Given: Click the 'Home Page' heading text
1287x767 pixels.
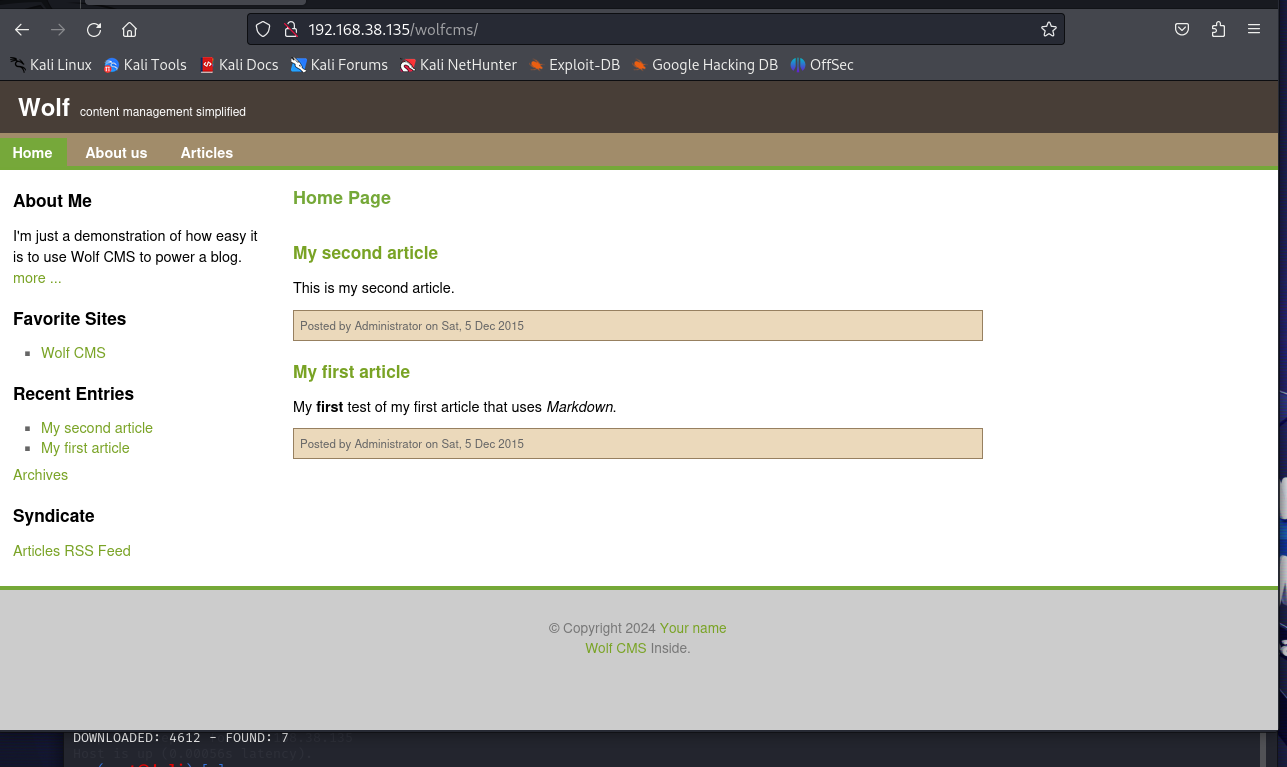Looking at the screenshot, I should (342, 198).
